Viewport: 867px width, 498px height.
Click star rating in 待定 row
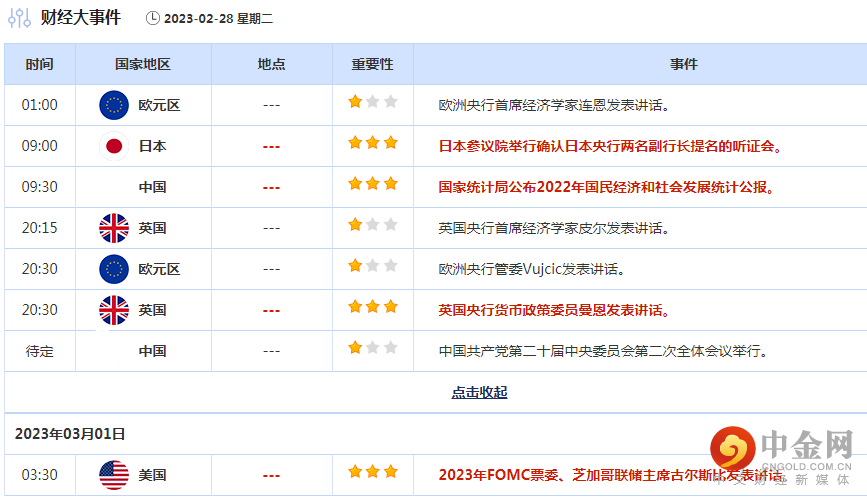(x=373, y=348)
